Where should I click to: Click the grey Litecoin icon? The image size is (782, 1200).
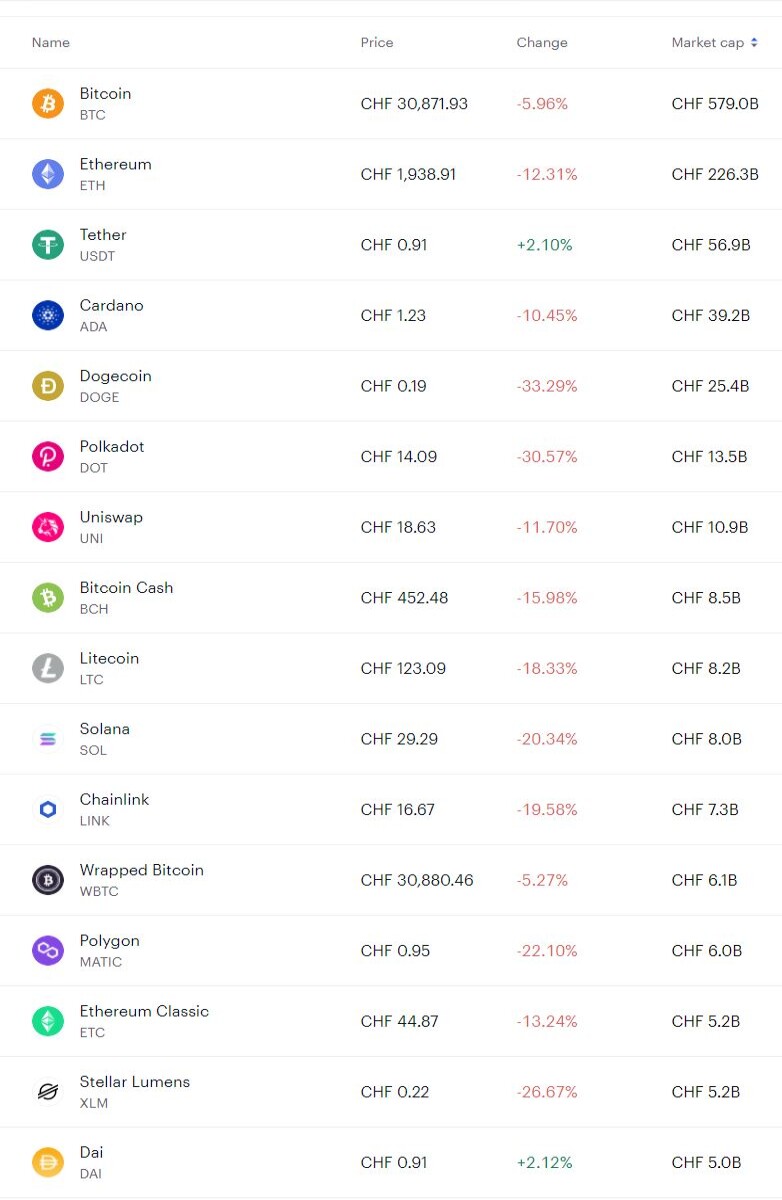coord(48,668)
